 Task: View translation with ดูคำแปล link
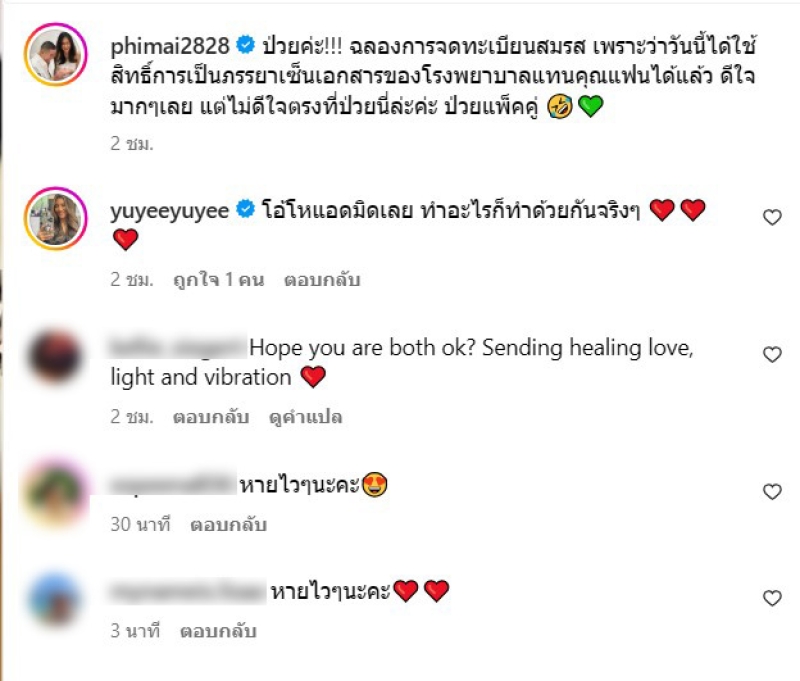tap(306, 417)
